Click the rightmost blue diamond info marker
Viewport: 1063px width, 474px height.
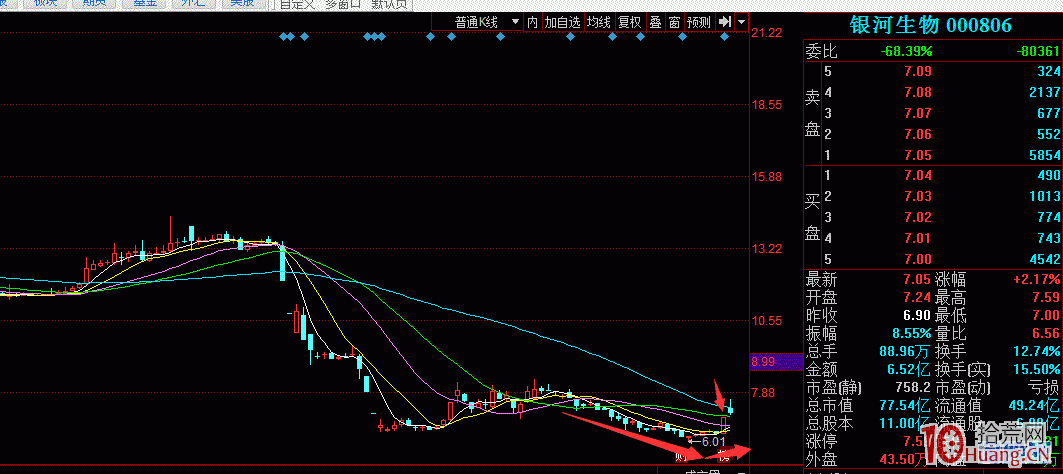pyautogui.click(x=725, y=37)
